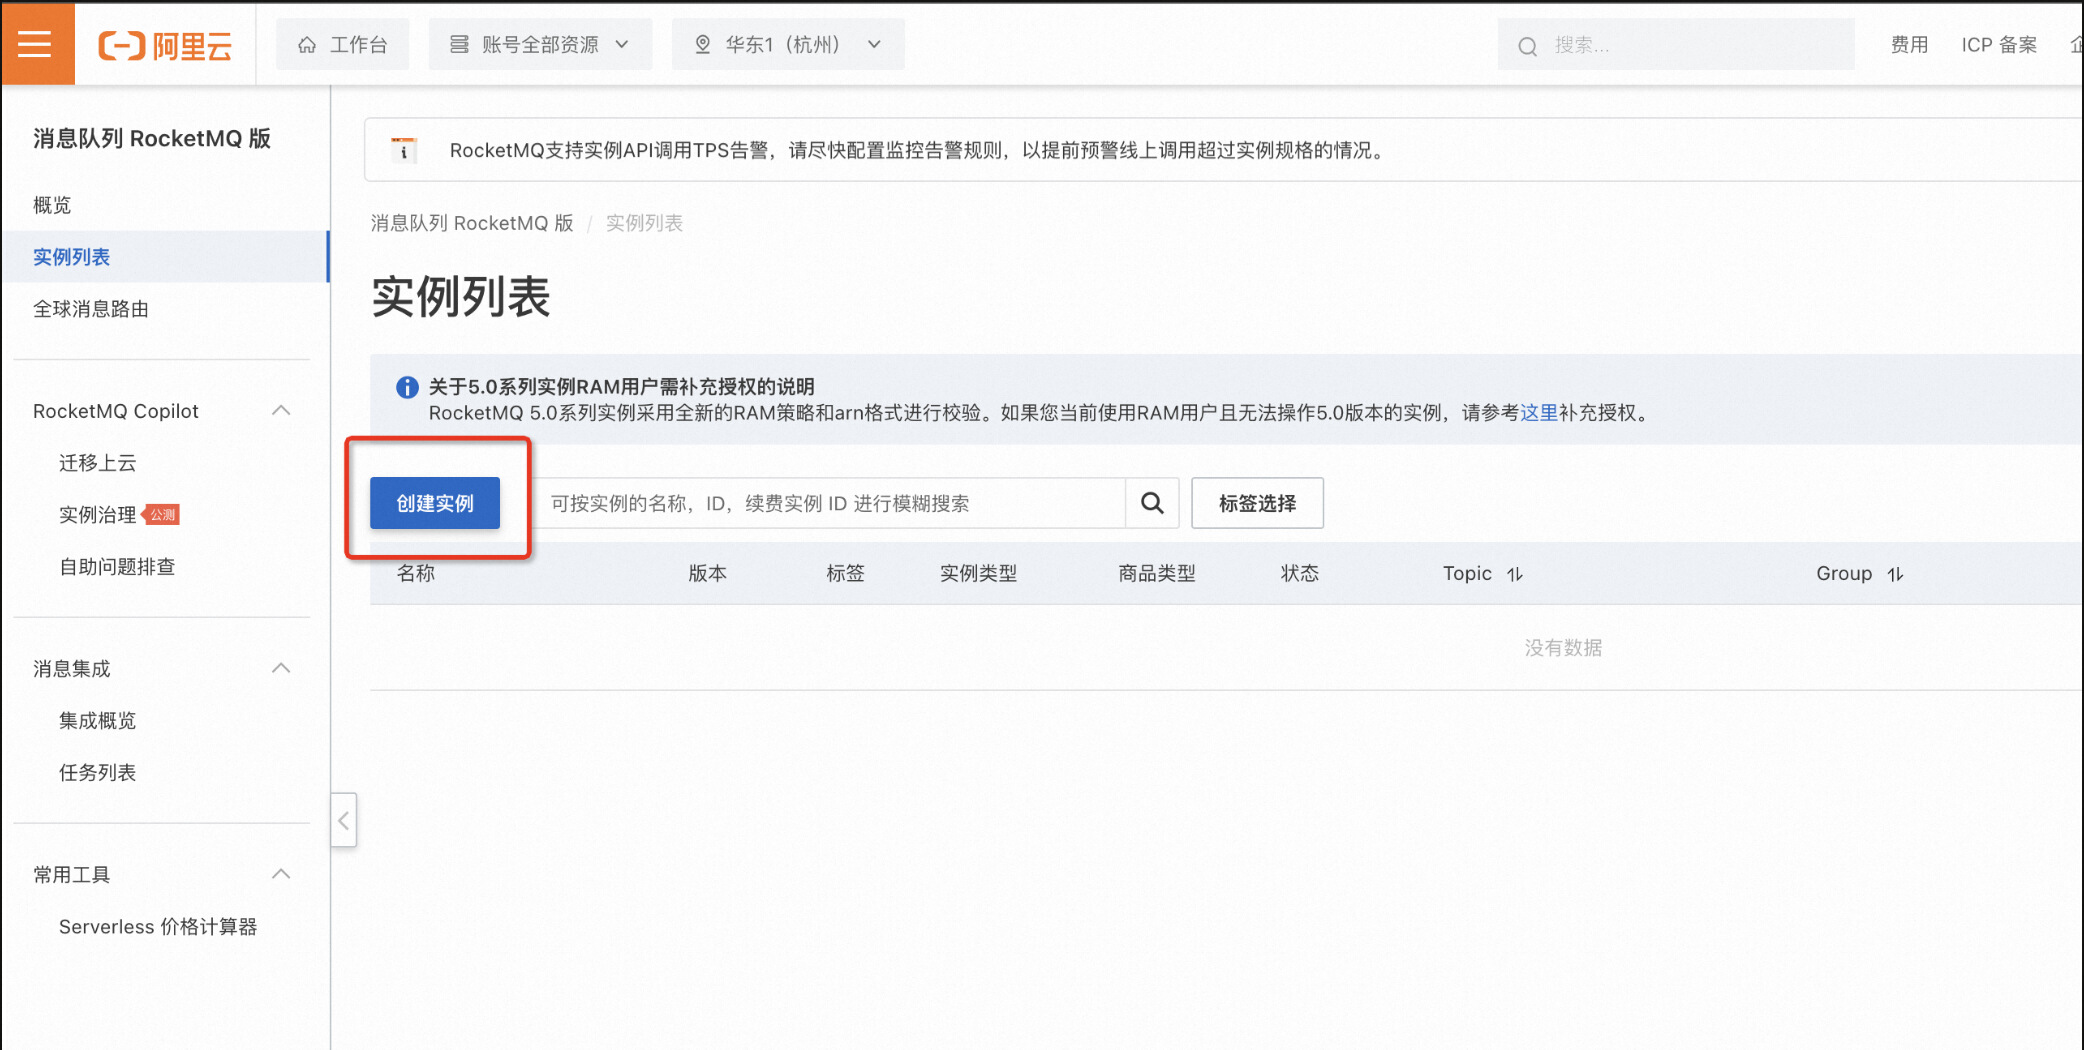The height and width of the screenshot is (1050, 2084).
Task: Open the 工作台 workbench button
Action: [x=342, y=44]
